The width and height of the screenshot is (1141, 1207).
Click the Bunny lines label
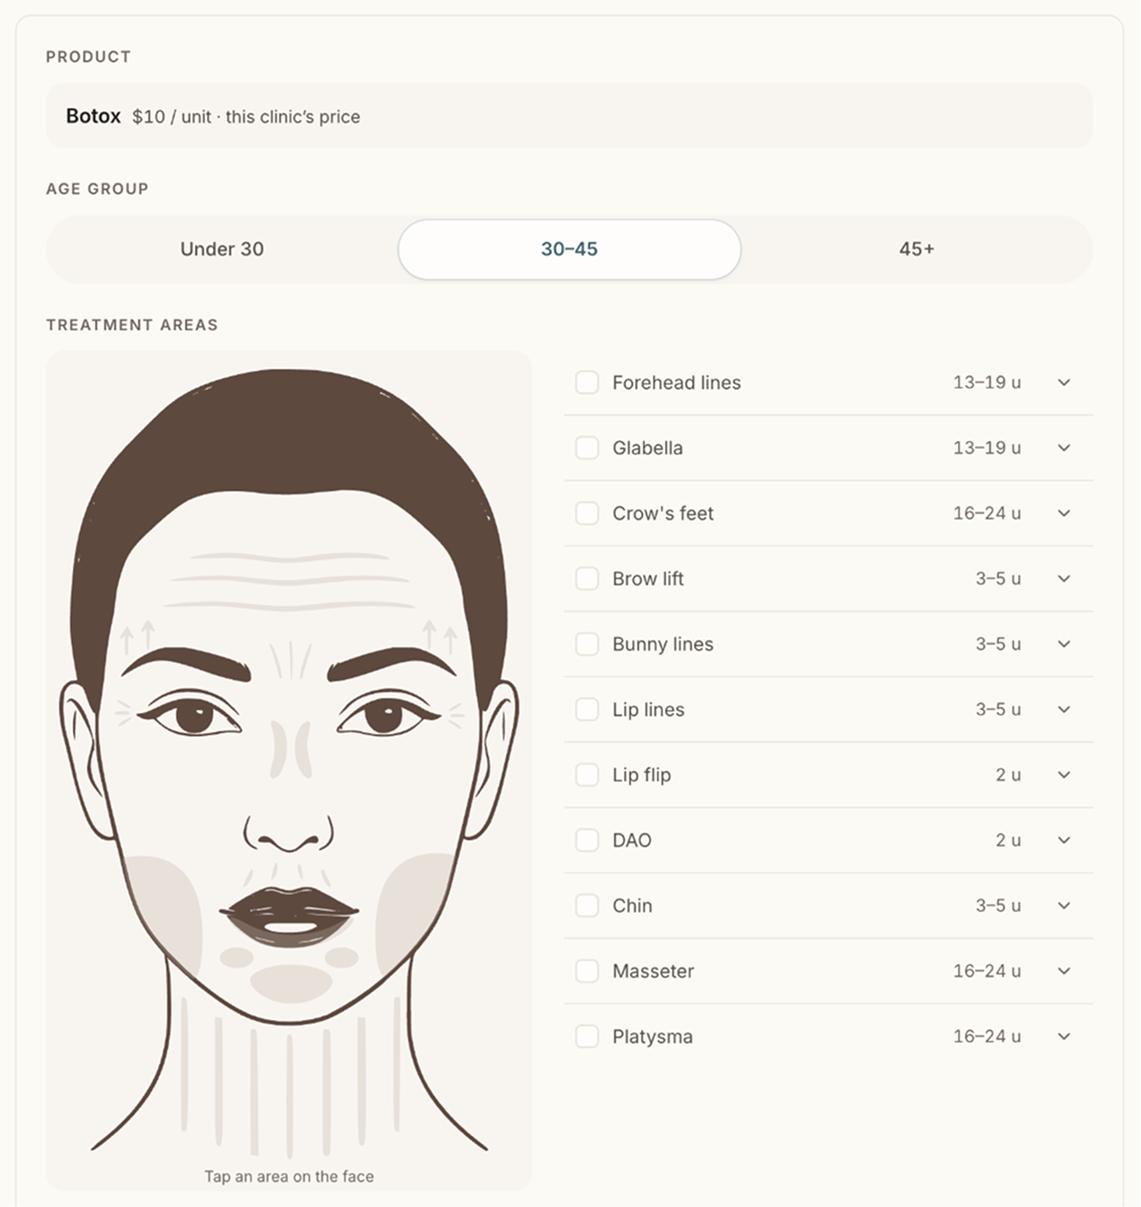click(x=663, y=644)
